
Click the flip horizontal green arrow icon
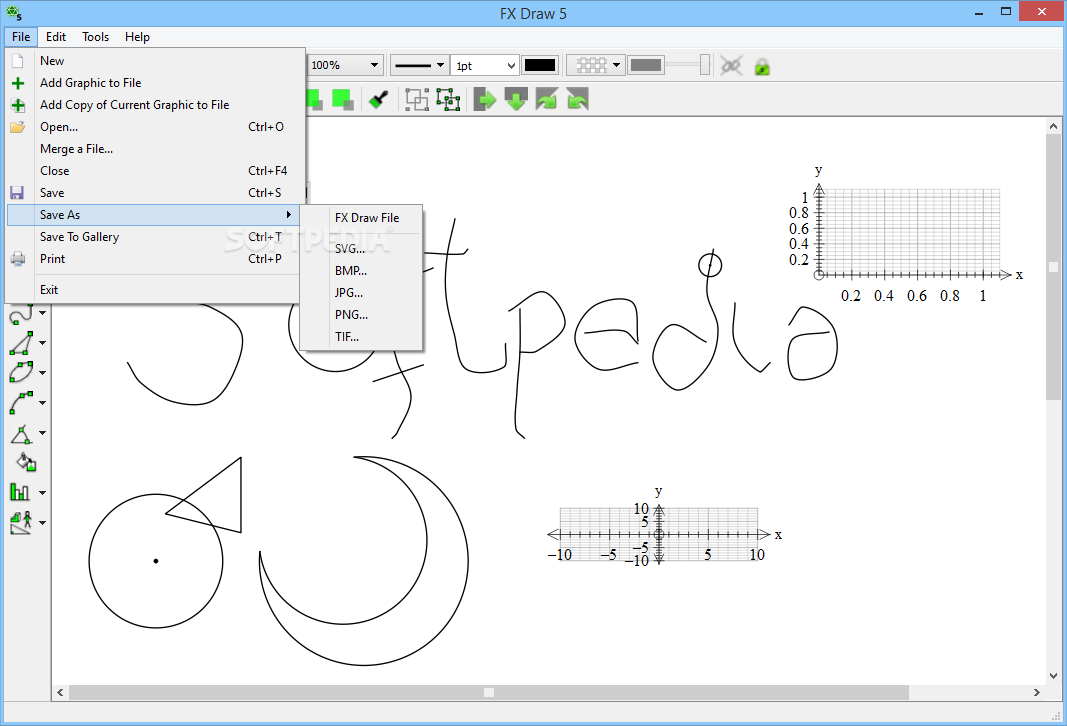[485, 99]
